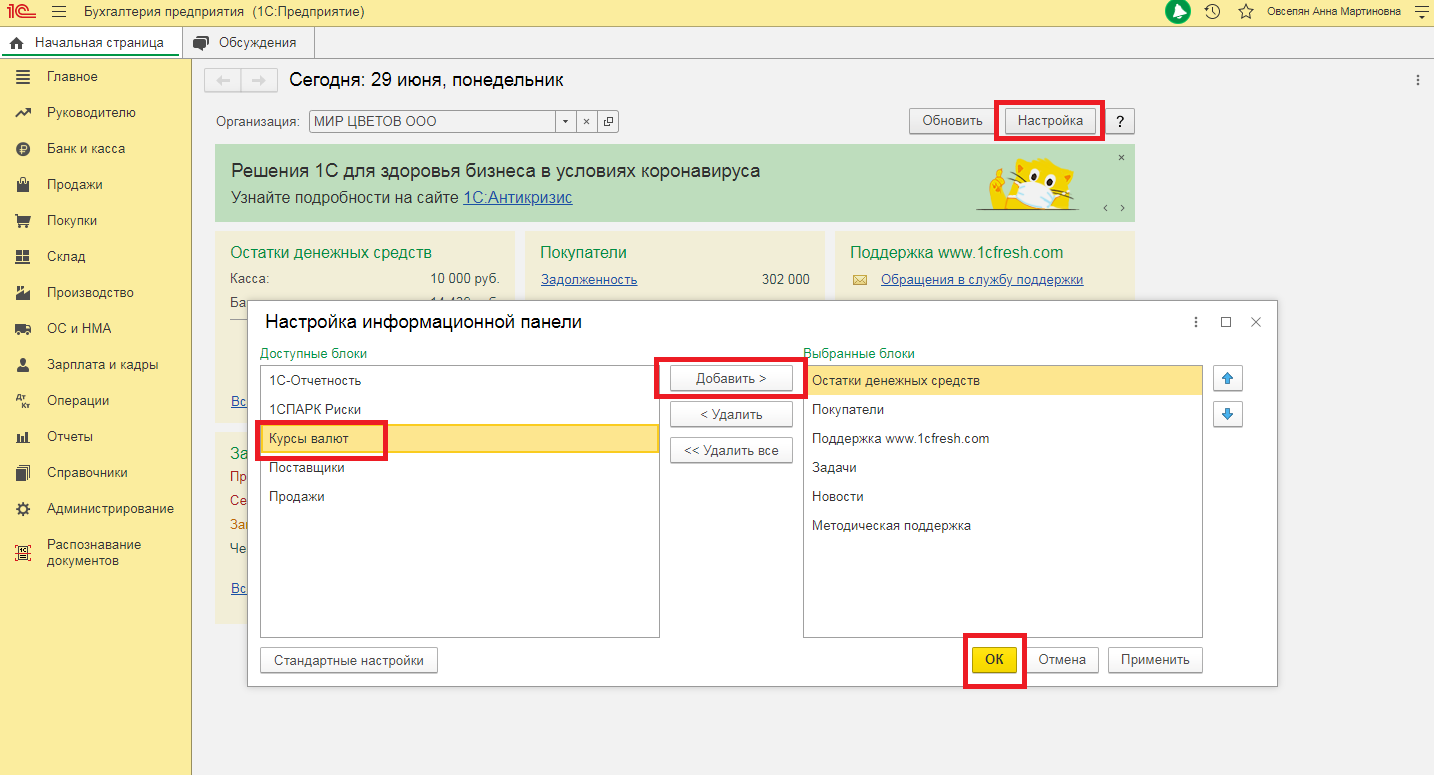Open the notifications bell icon
The image size is (1434, 775).
coord(1178,12)
